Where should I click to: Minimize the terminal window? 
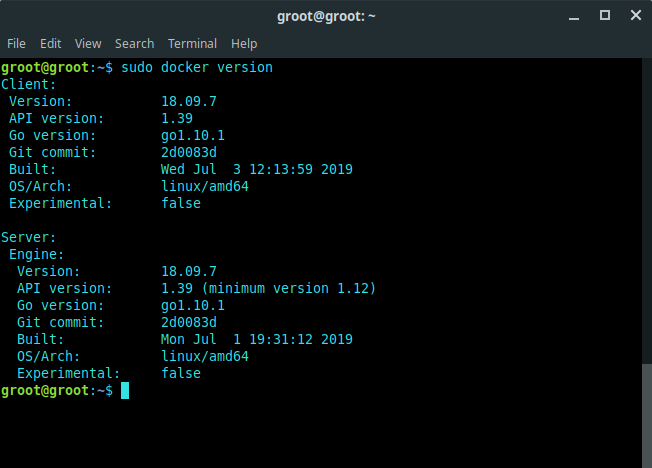[574, 17]
